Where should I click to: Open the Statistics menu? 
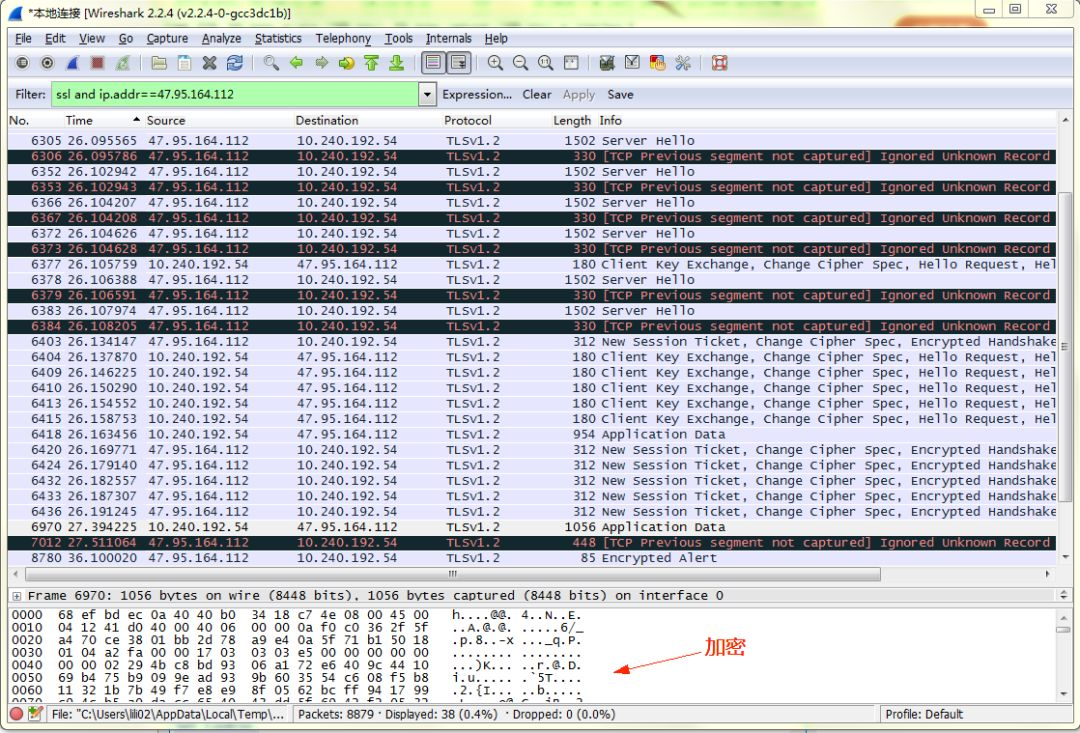click(x=277, y=38)
